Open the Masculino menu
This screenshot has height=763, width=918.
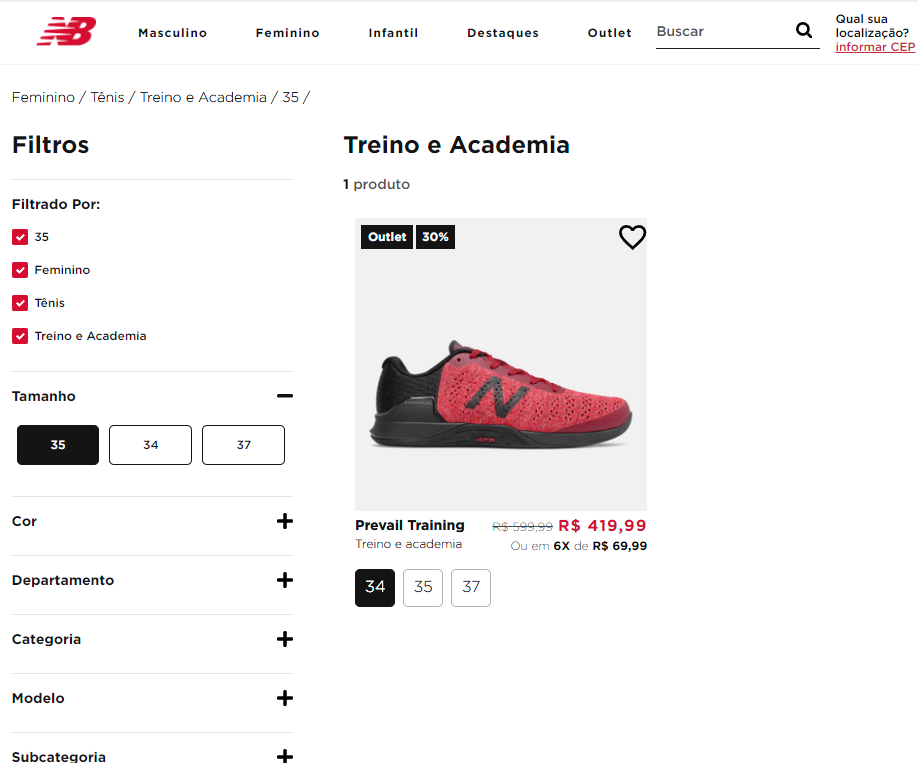(x=172, y=33)
